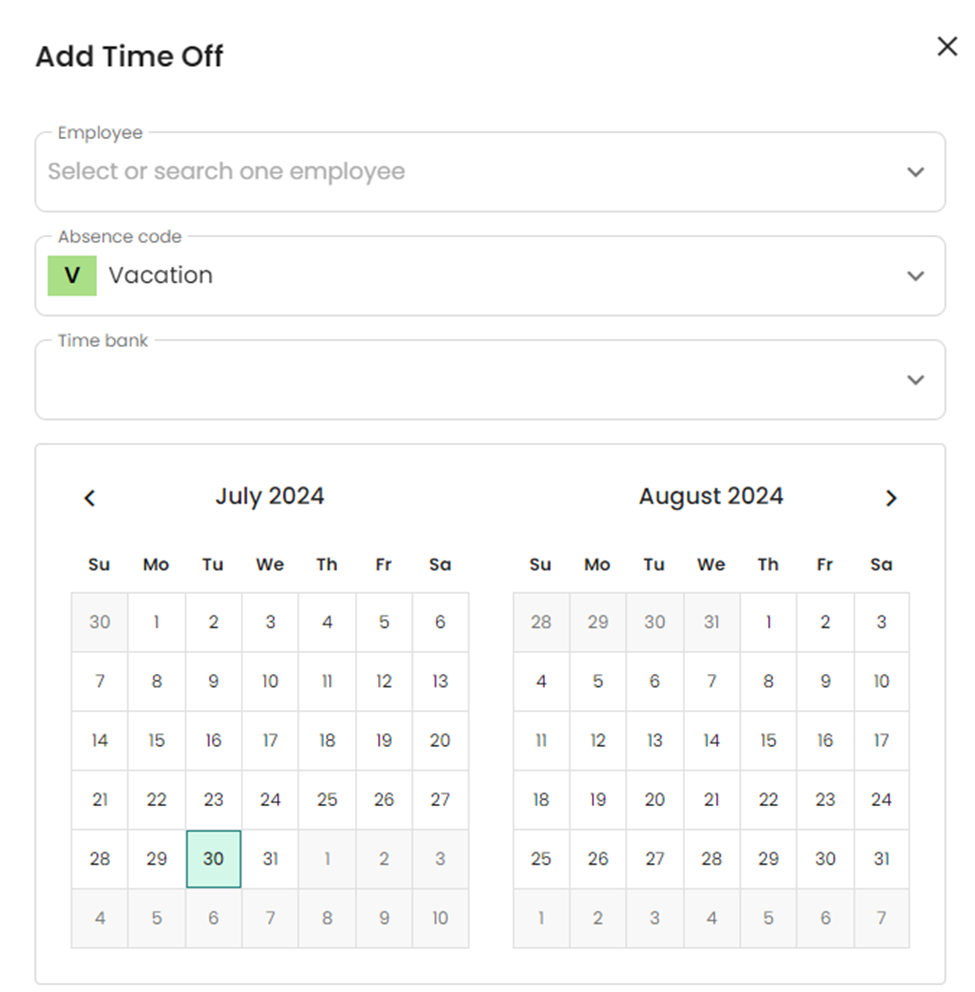Expand the Time bank dropdown

915,379
